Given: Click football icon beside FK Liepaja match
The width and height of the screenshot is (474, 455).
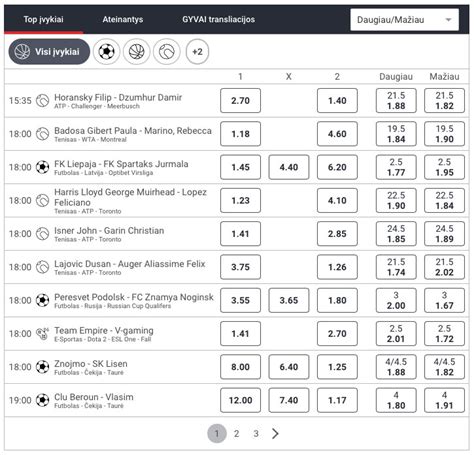Looking at the screenshot, I should pos(42,167).
